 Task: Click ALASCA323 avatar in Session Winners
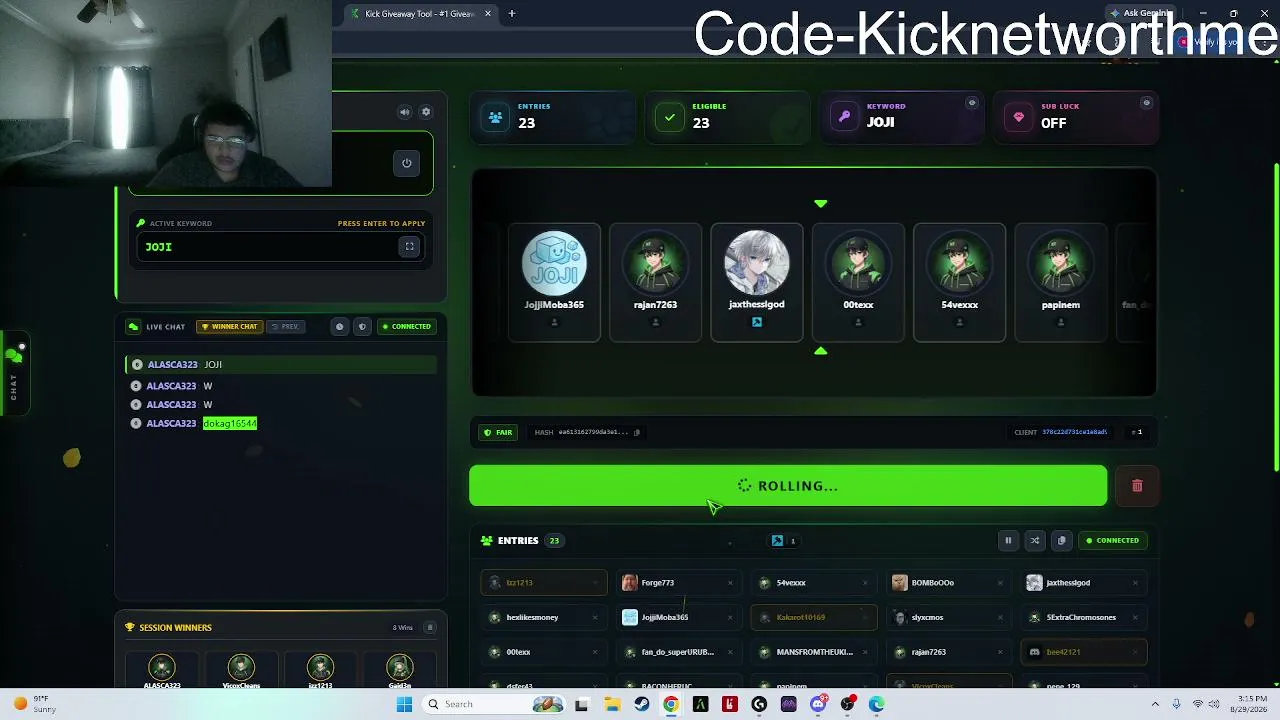tap(162, 668)
